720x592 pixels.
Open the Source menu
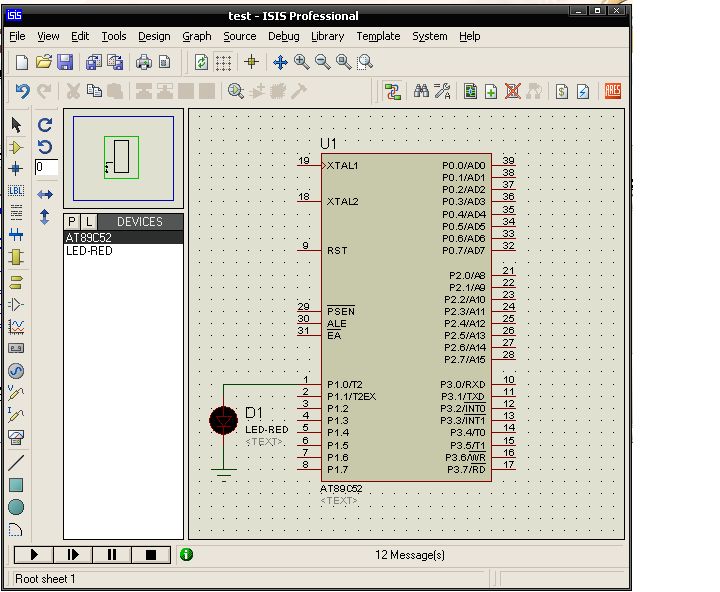point(240,36)
